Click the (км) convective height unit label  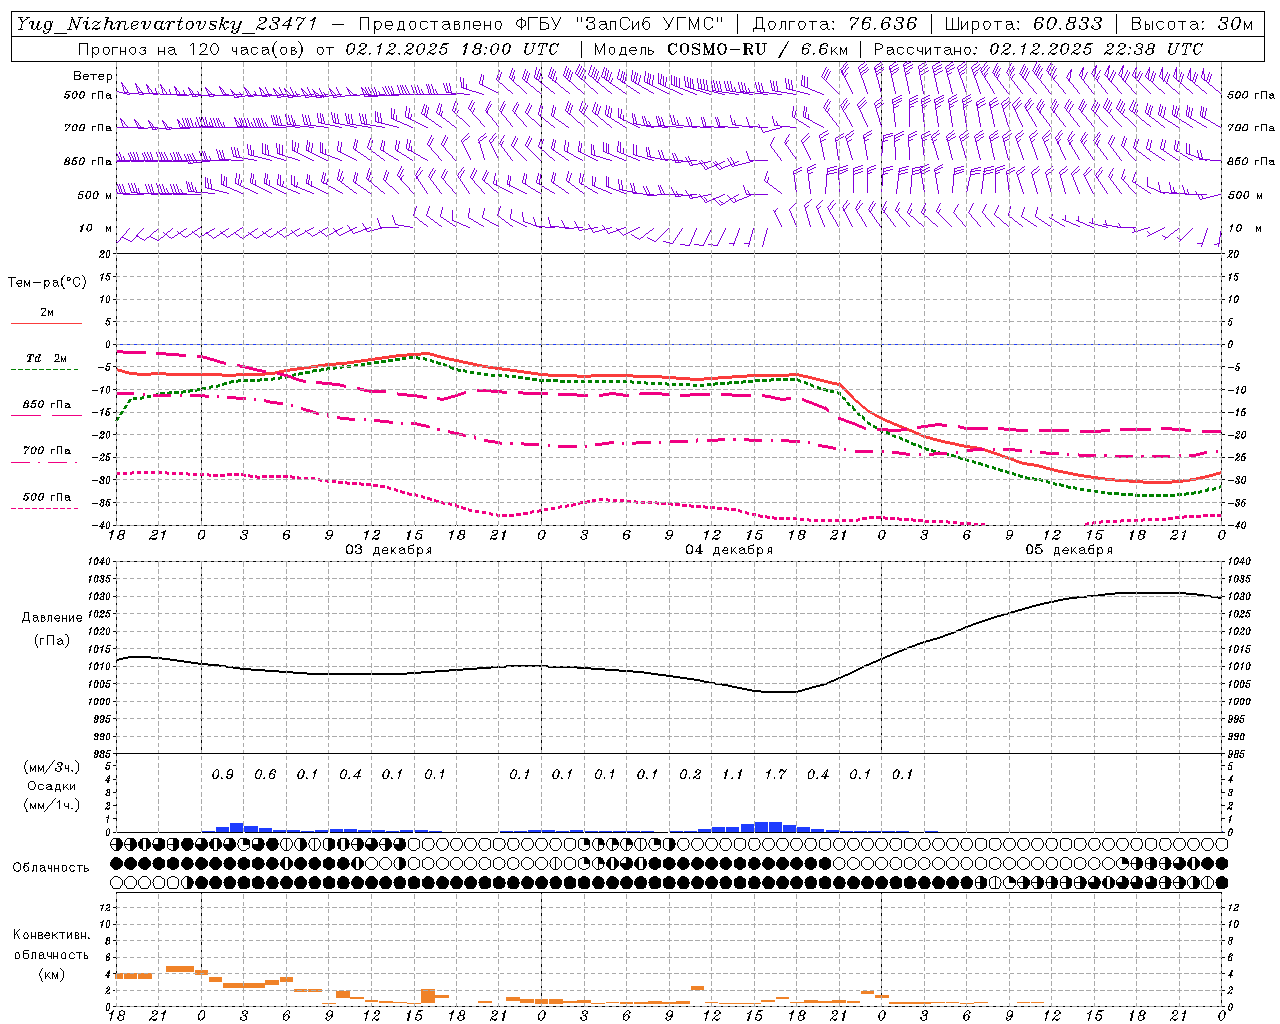52,974
